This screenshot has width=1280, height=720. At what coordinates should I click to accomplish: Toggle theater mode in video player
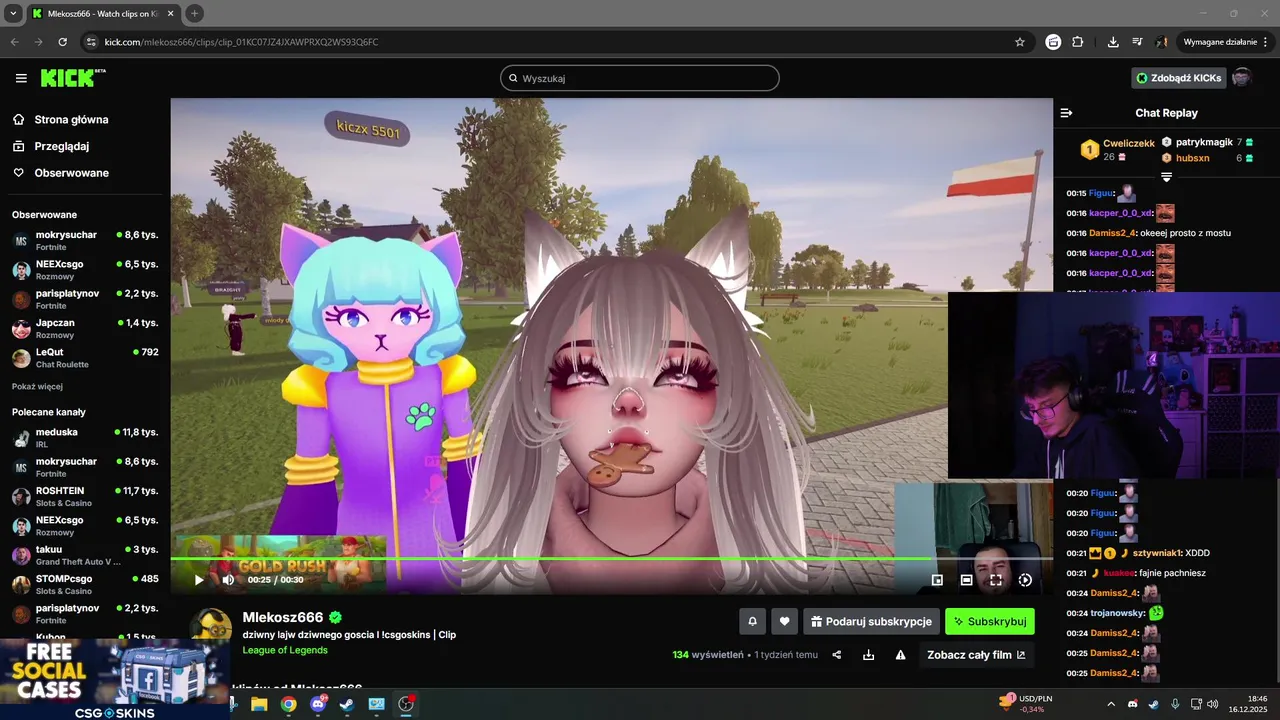coord(967,580)
